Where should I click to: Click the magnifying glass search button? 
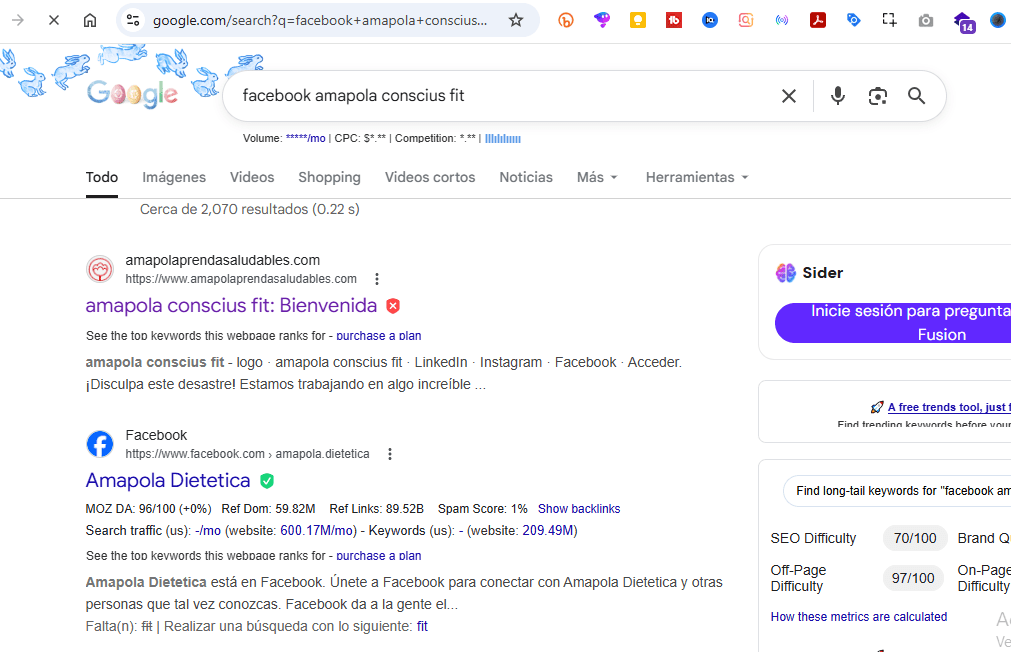tap(916, 96)
